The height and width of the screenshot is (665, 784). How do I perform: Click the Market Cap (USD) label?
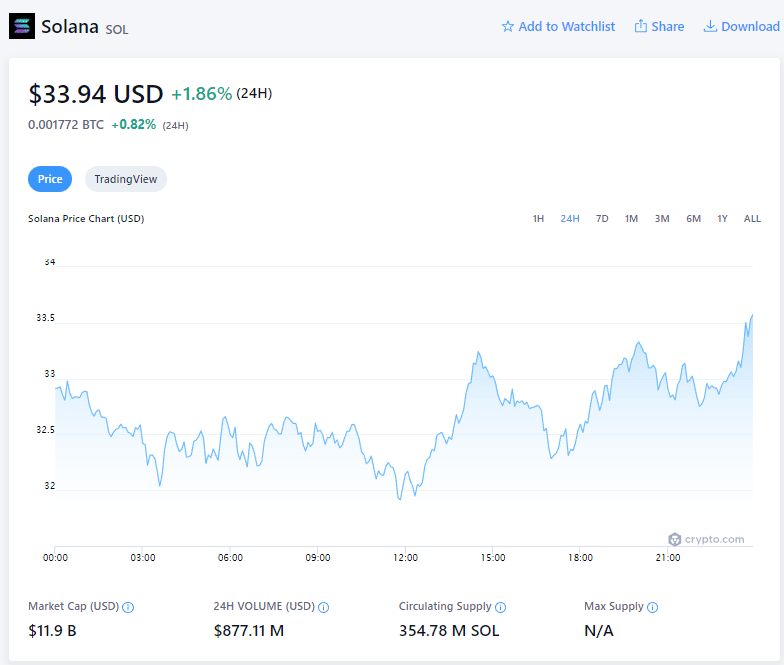(74, 606)
